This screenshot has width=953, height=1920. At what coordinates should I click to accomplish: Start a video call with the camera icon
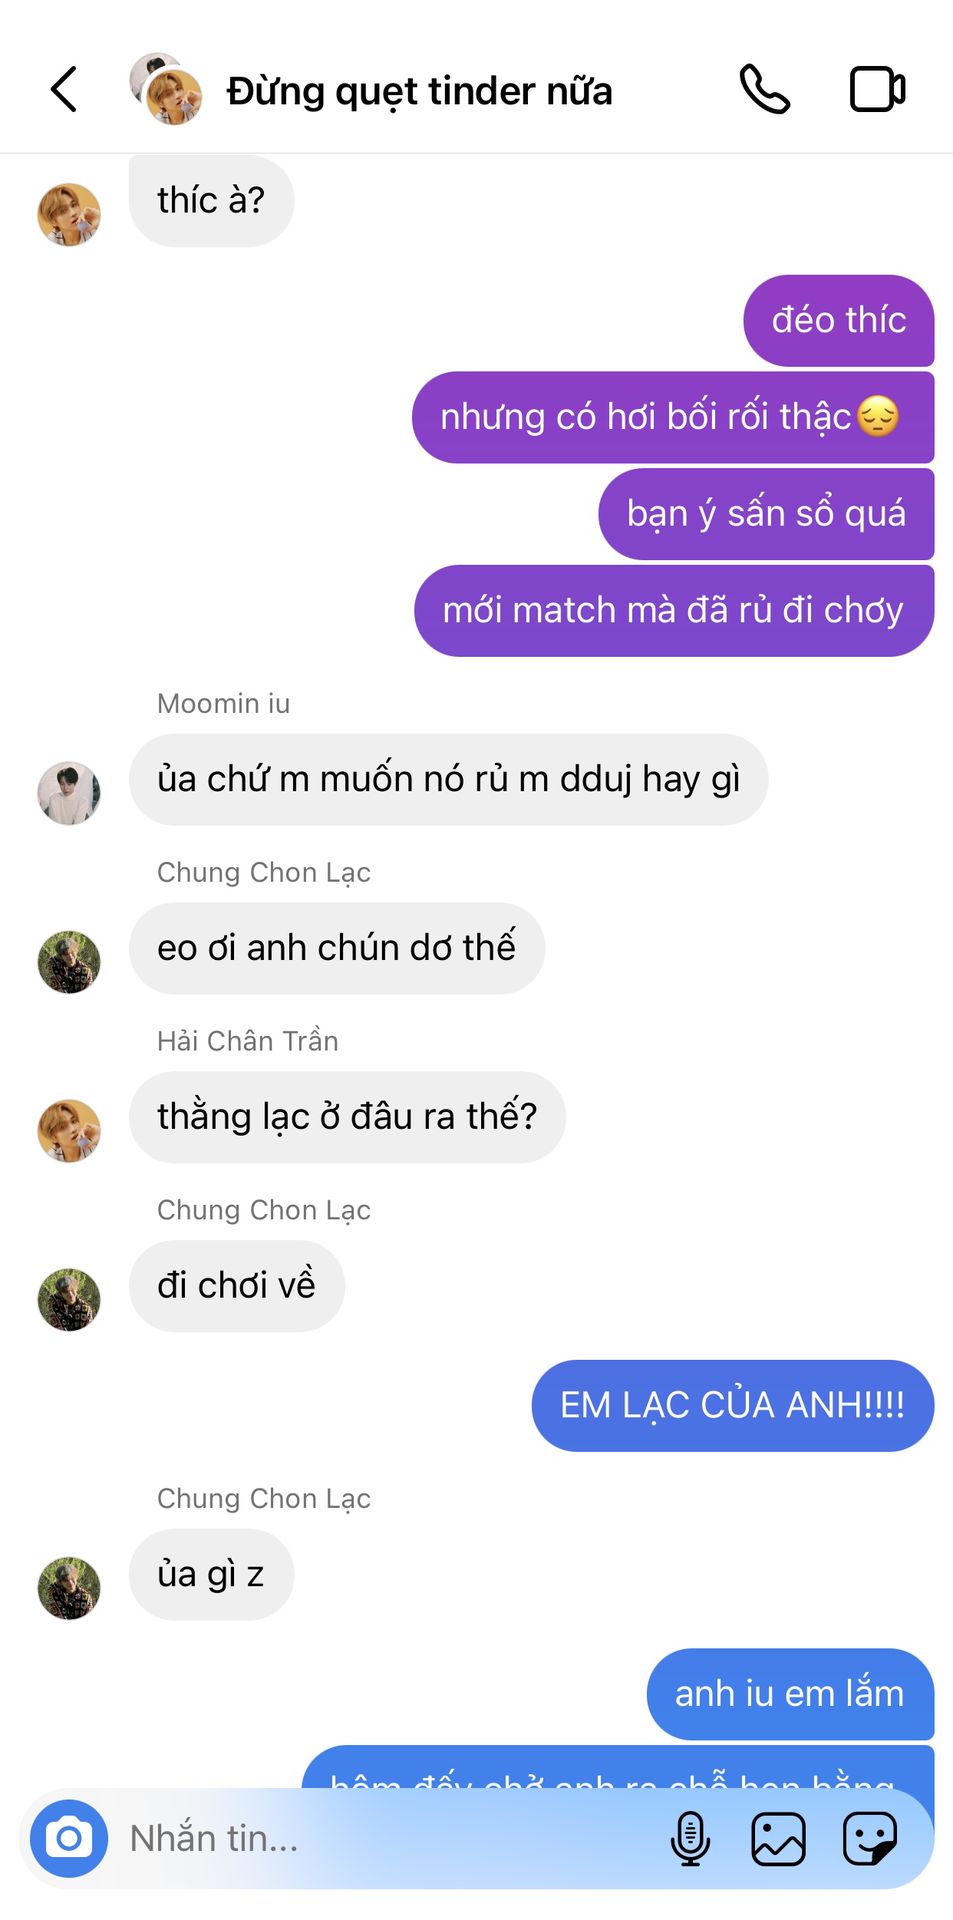click(877, 90)
